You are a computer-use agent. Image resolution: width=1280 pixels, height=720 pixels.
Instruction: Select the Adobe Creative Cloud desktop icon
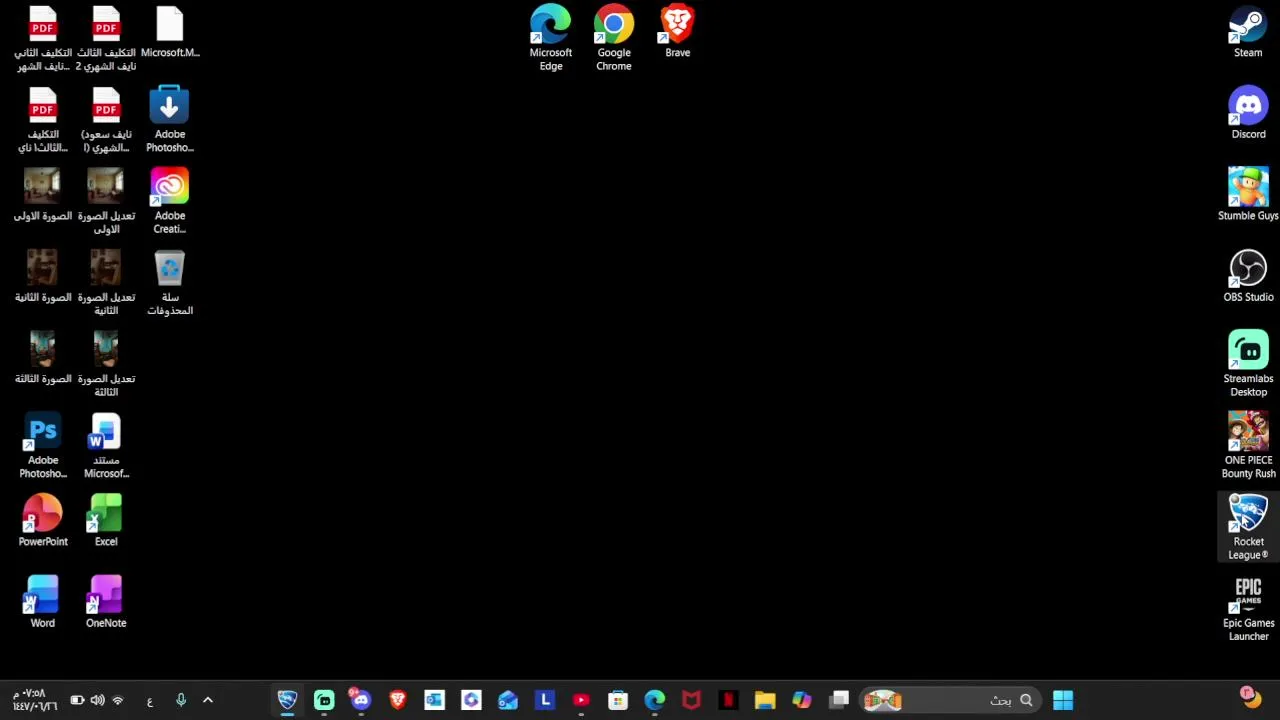[x=170, y=201]
